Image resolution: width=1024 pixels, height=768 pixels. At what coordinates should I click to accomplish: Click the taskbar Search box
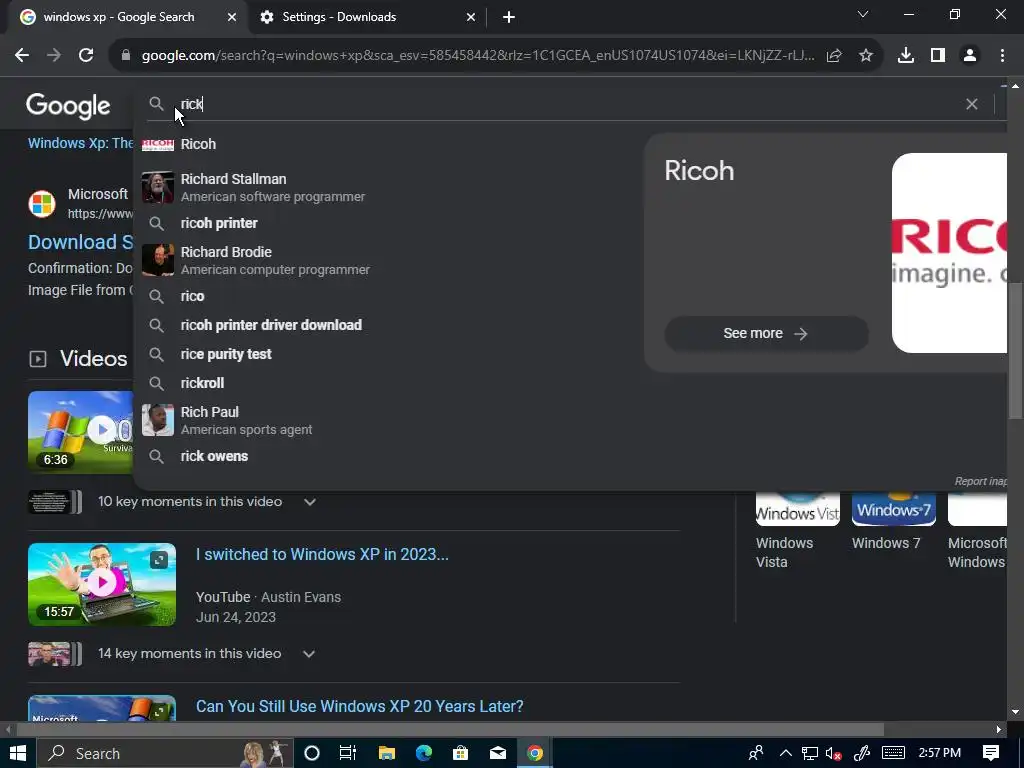tap(165, 753)
